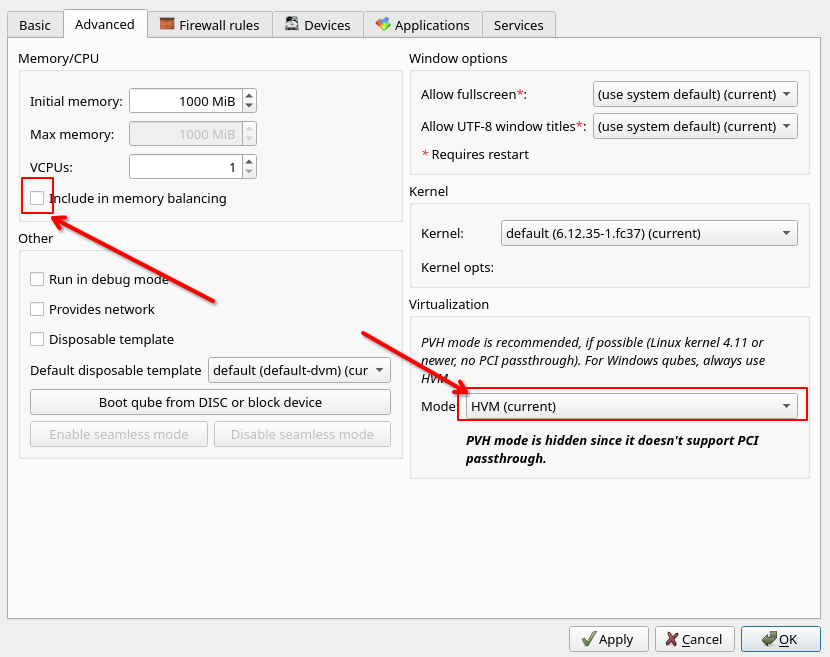Check the Provides network option

point(37,309)
